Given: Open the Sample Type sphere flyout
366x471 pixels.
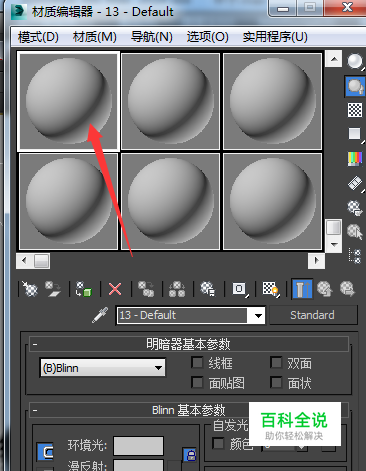Looking at the screenshot, I should (x=355, y=62).
